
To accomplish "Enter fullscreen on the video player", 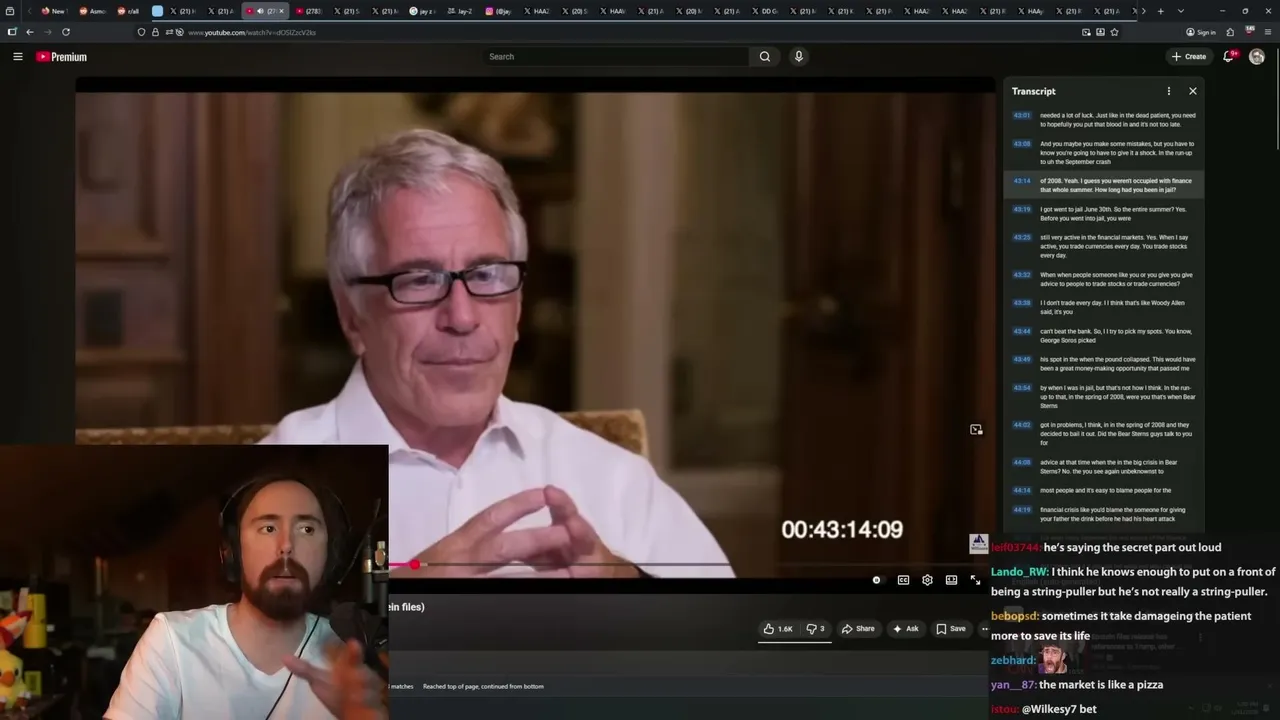I will coord(975,580).
